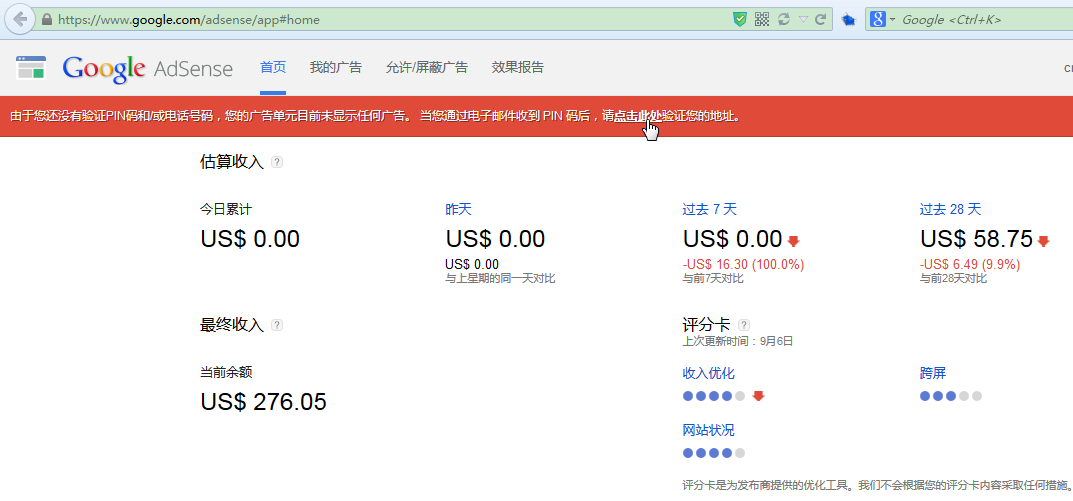This screenshot has width=1073, height=501.
Task: Open the address bar history dropdown triangle
Action: point(803,19)
